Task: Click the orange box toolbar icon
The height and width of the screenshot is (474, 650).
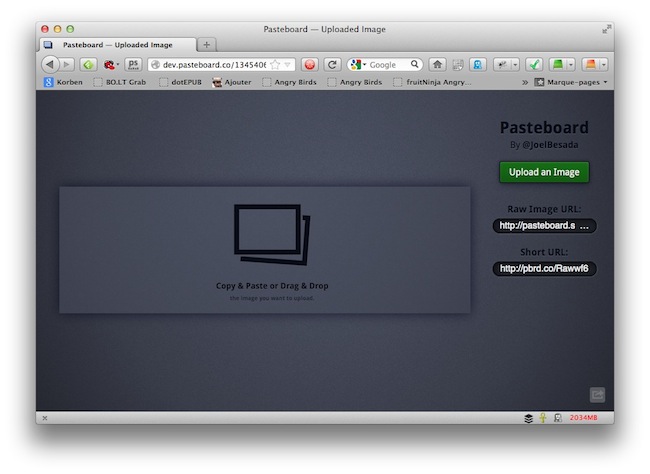Action: [x=590, y=65]
